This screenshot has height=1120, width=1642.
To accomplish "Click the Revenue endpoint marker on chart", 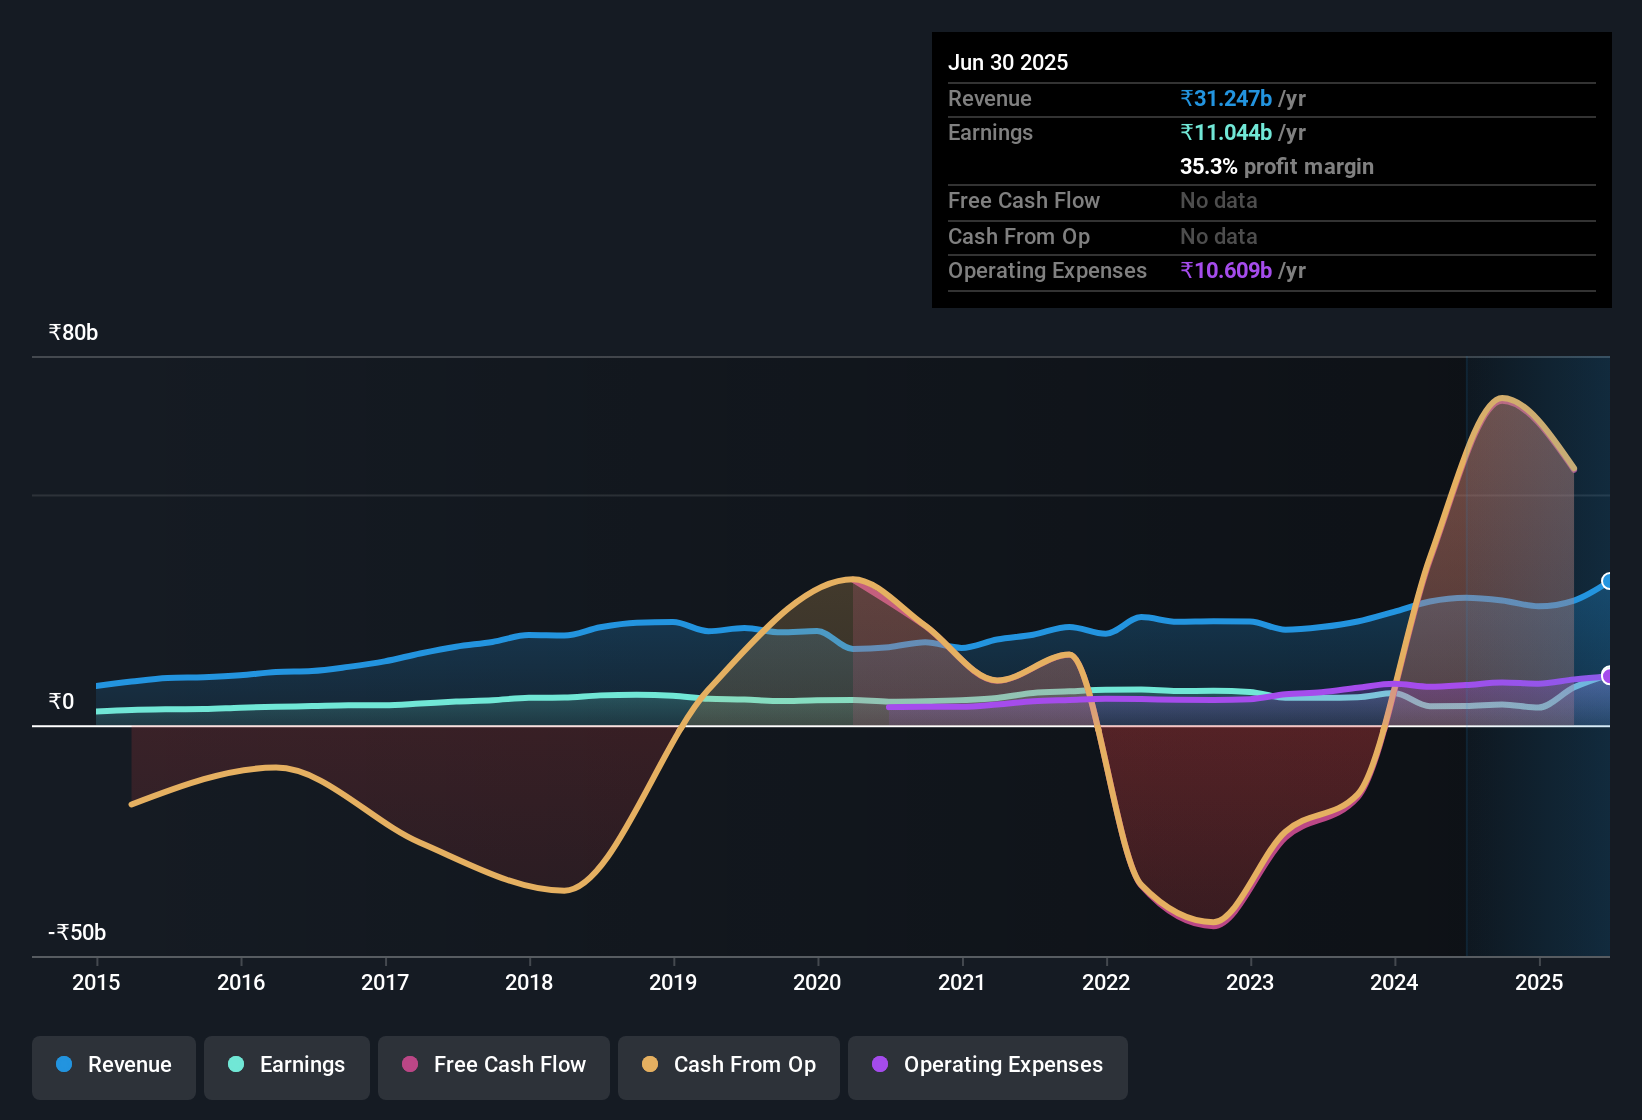I will click(1608, 581).
